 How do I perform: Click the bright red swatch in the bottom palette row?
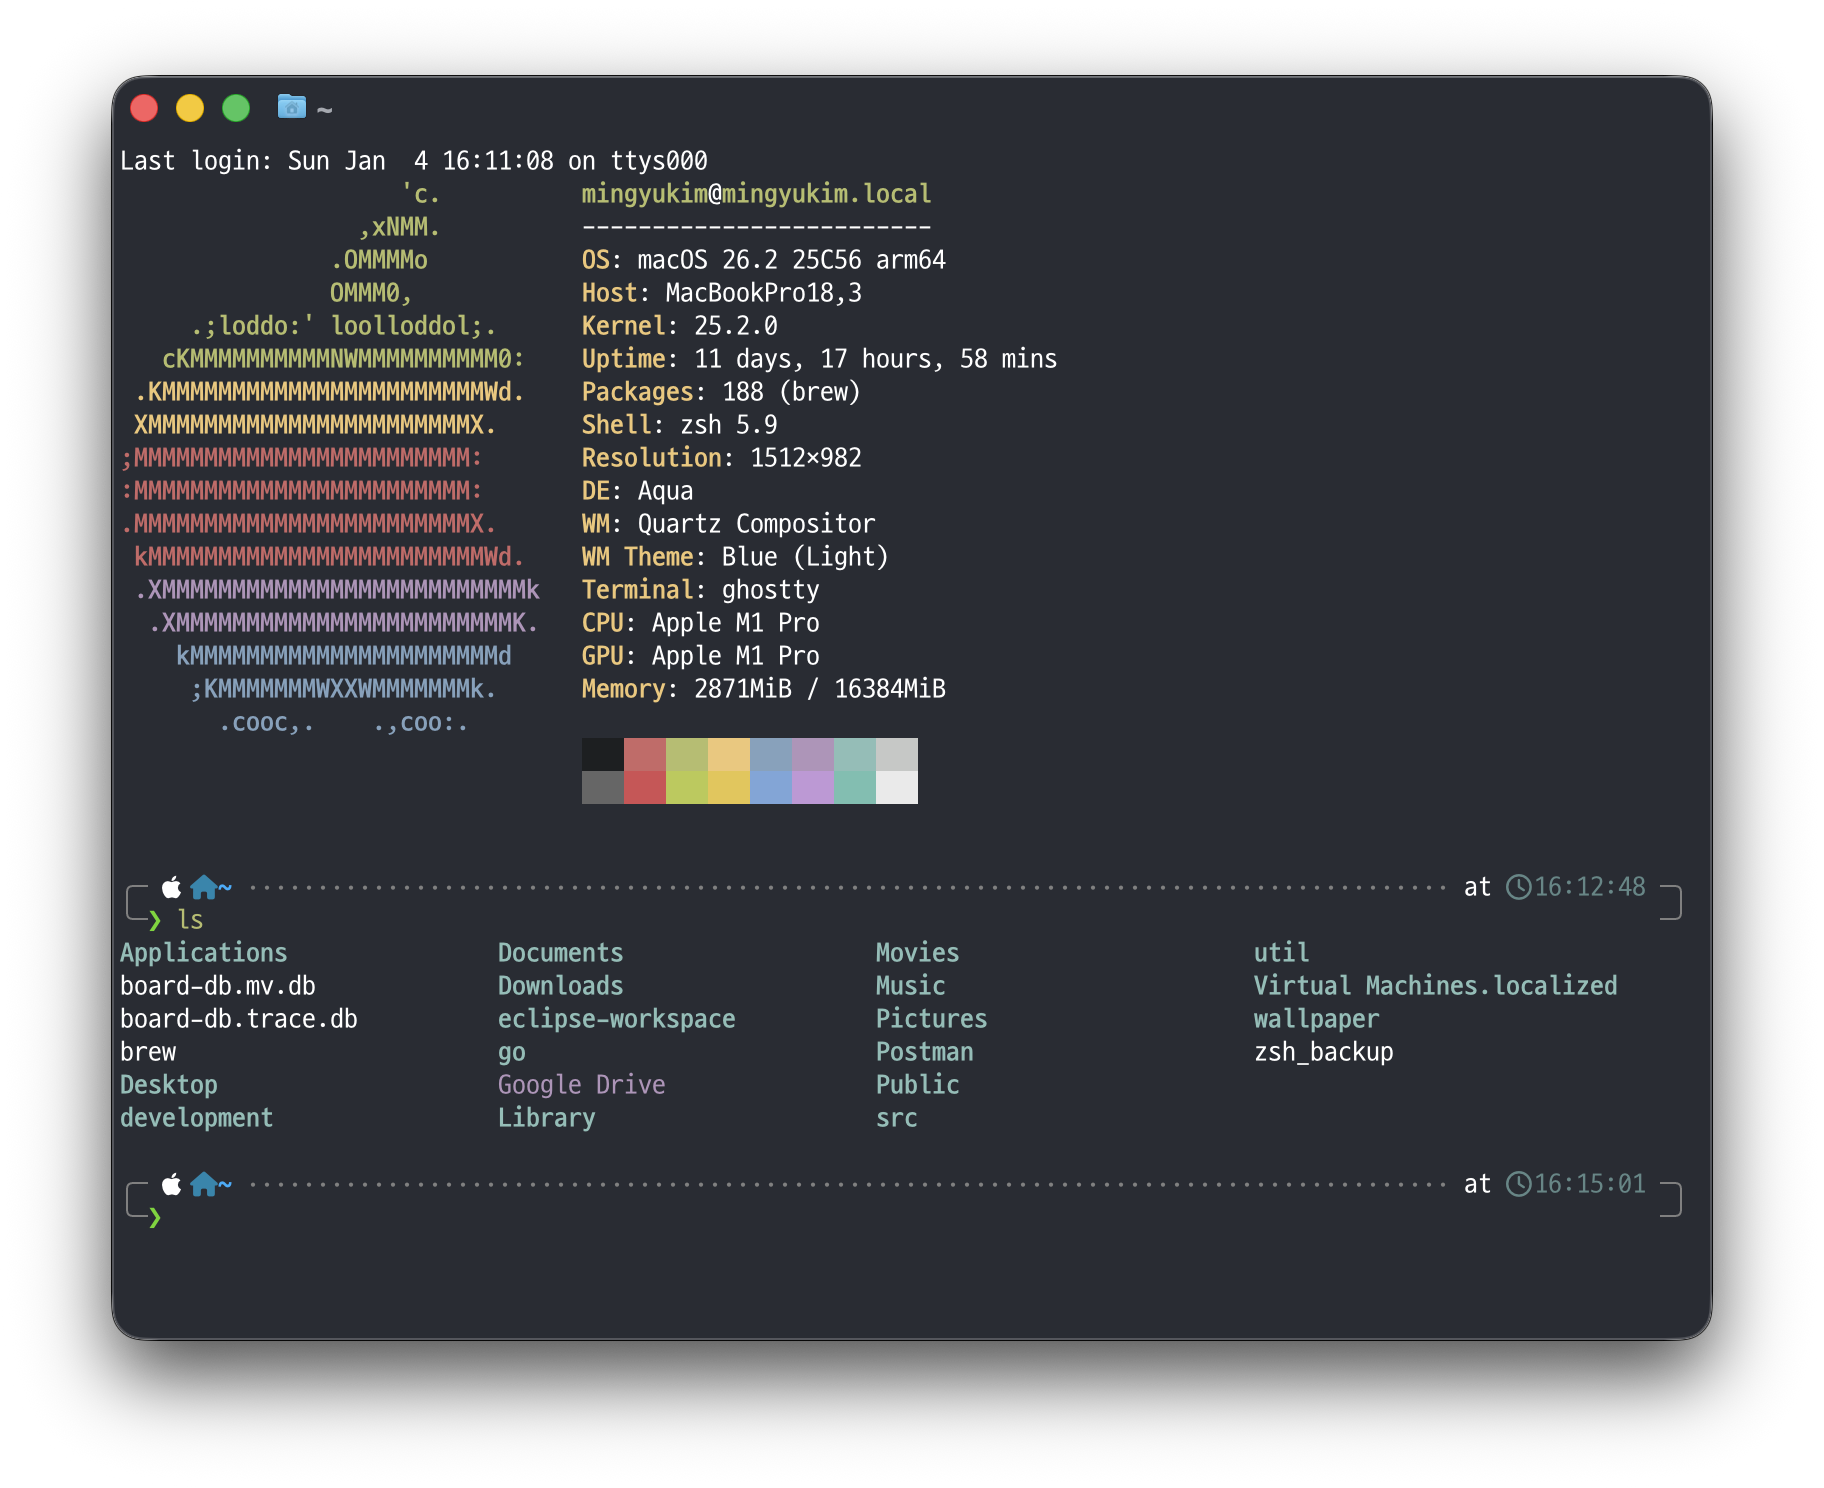(644, 788)
